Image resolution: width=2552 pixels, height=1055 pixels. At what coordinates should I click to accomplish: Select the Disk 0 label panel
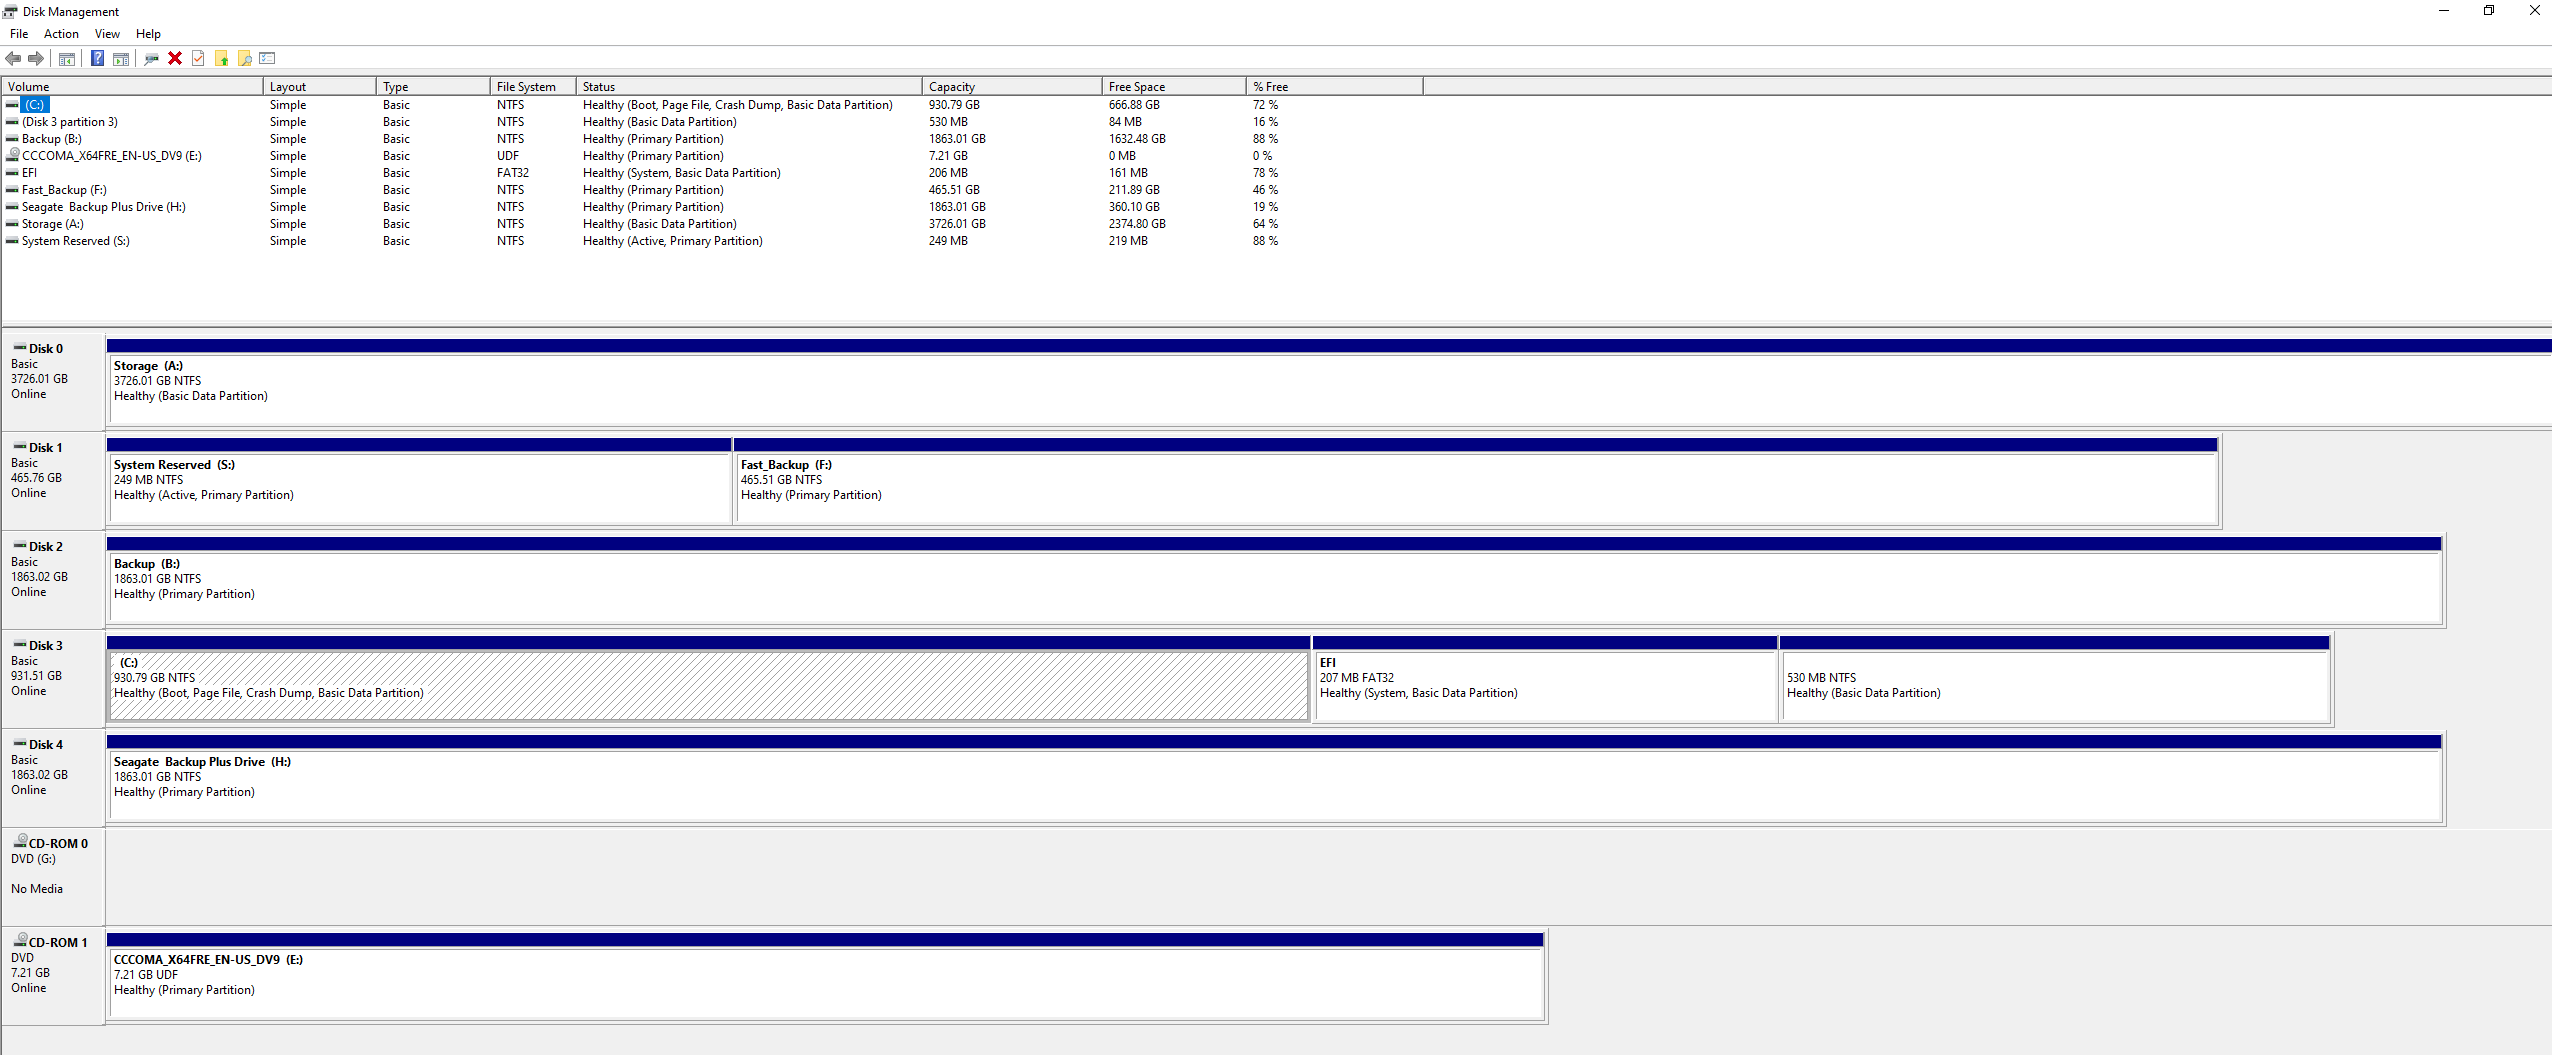click(53, 380)
